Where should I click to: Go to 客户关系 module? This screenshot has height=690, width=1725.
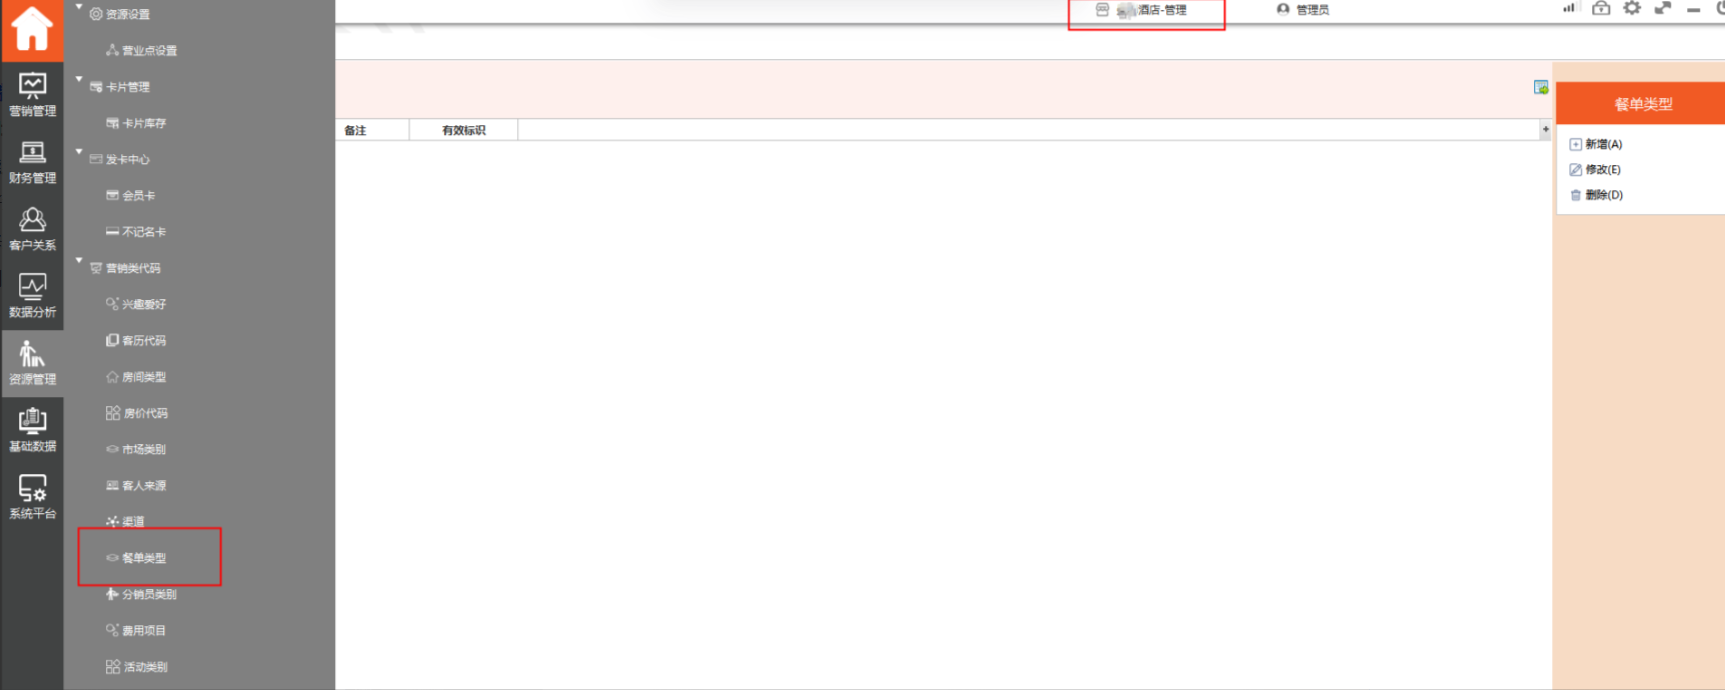point(32,229)
